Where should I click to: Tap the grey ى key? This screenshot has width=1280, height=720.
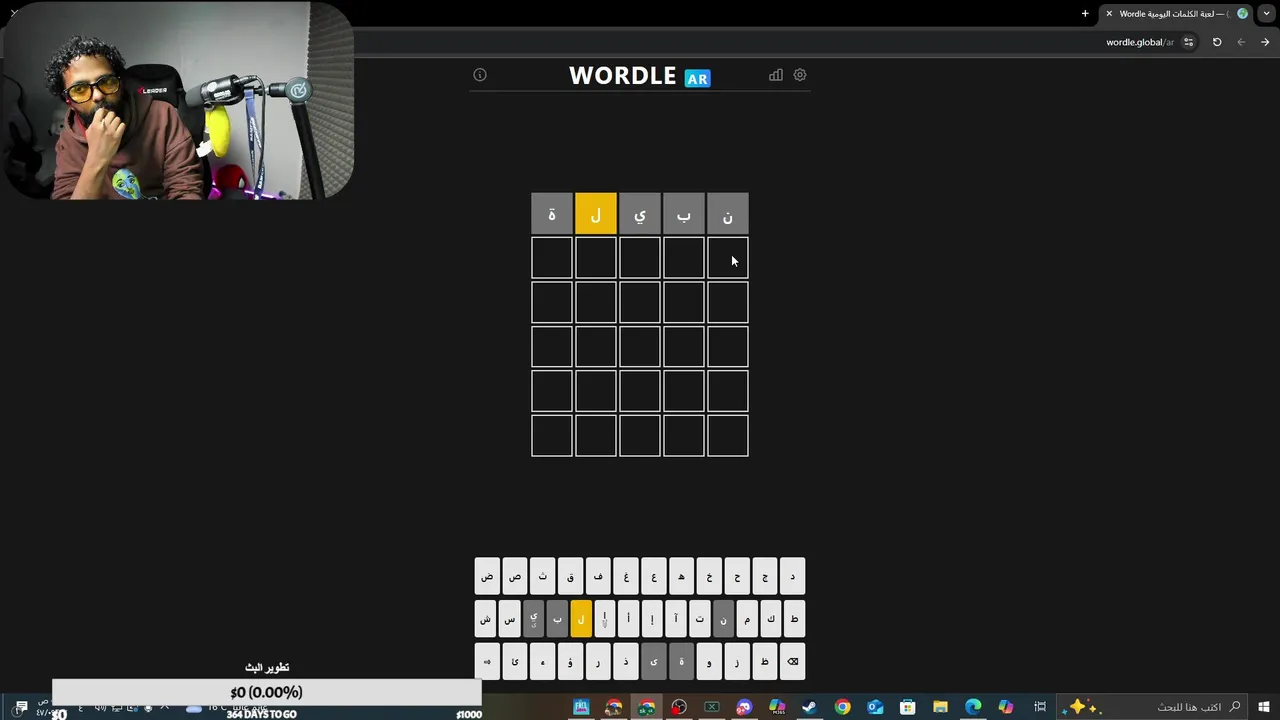pyautogui.click(x=654, y=662)
